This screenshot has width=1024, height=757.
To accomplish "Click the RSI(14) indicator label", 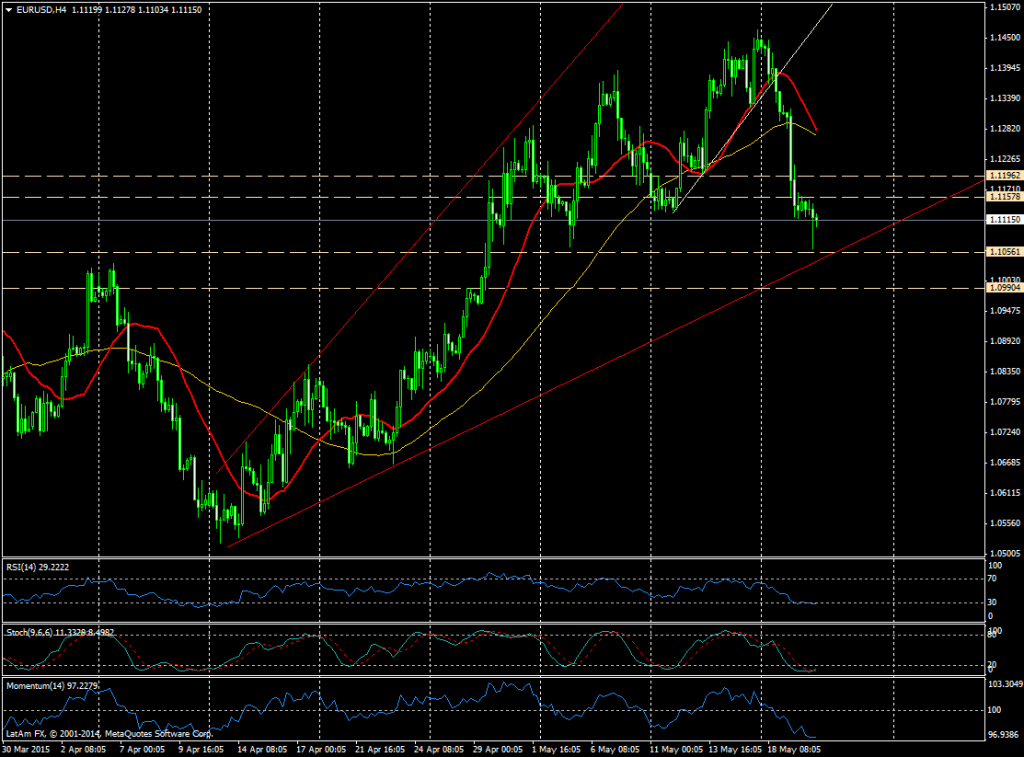I will tap(41, 566).
